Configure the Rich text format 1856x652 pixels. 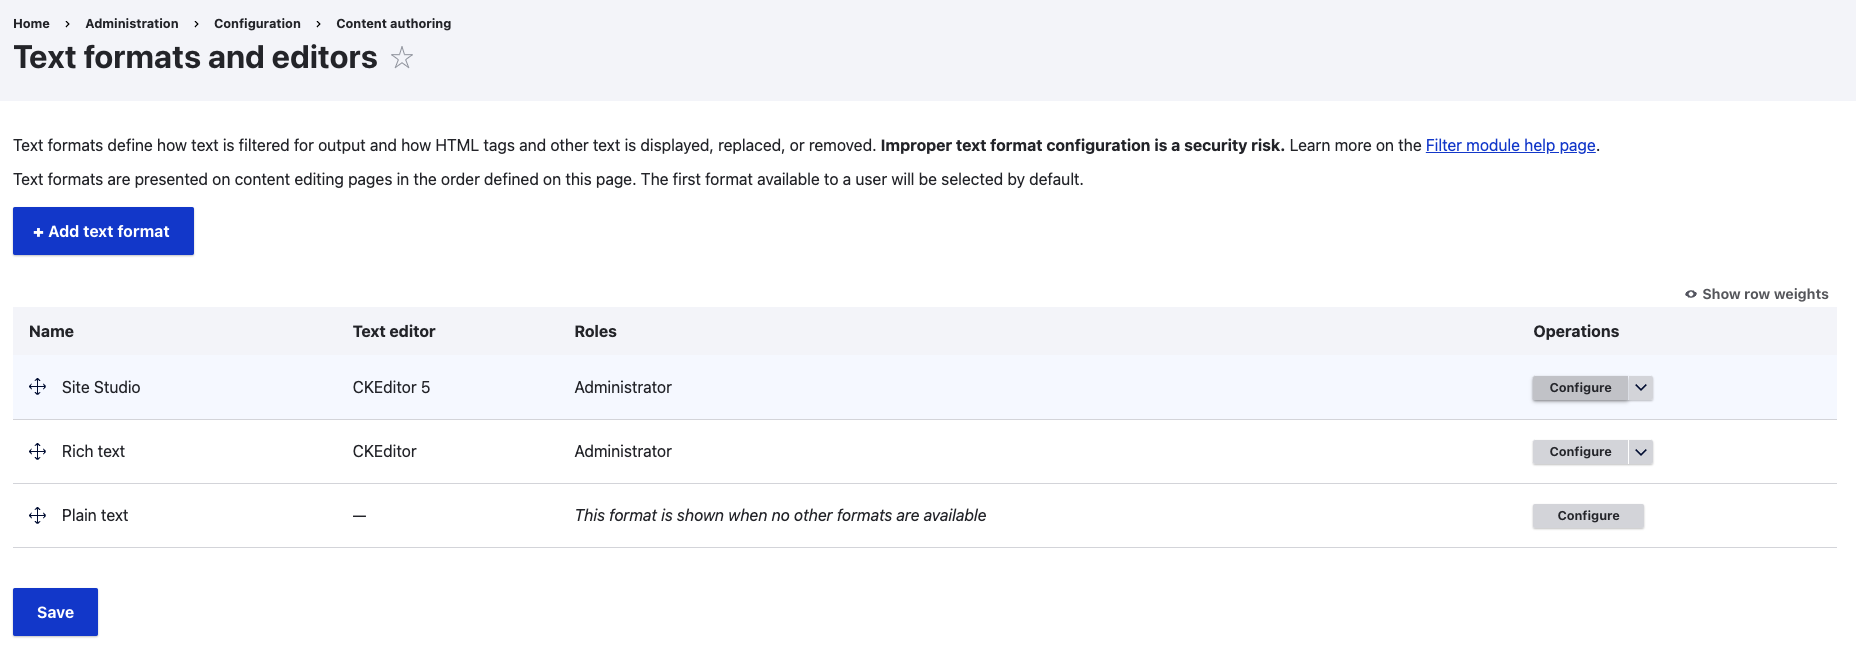[1580, 452]
